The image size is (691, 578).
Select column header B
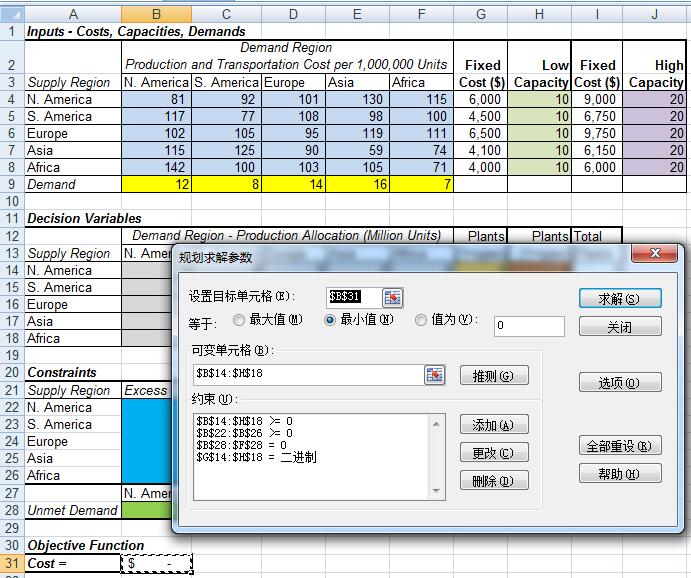[x=155, y=14]
